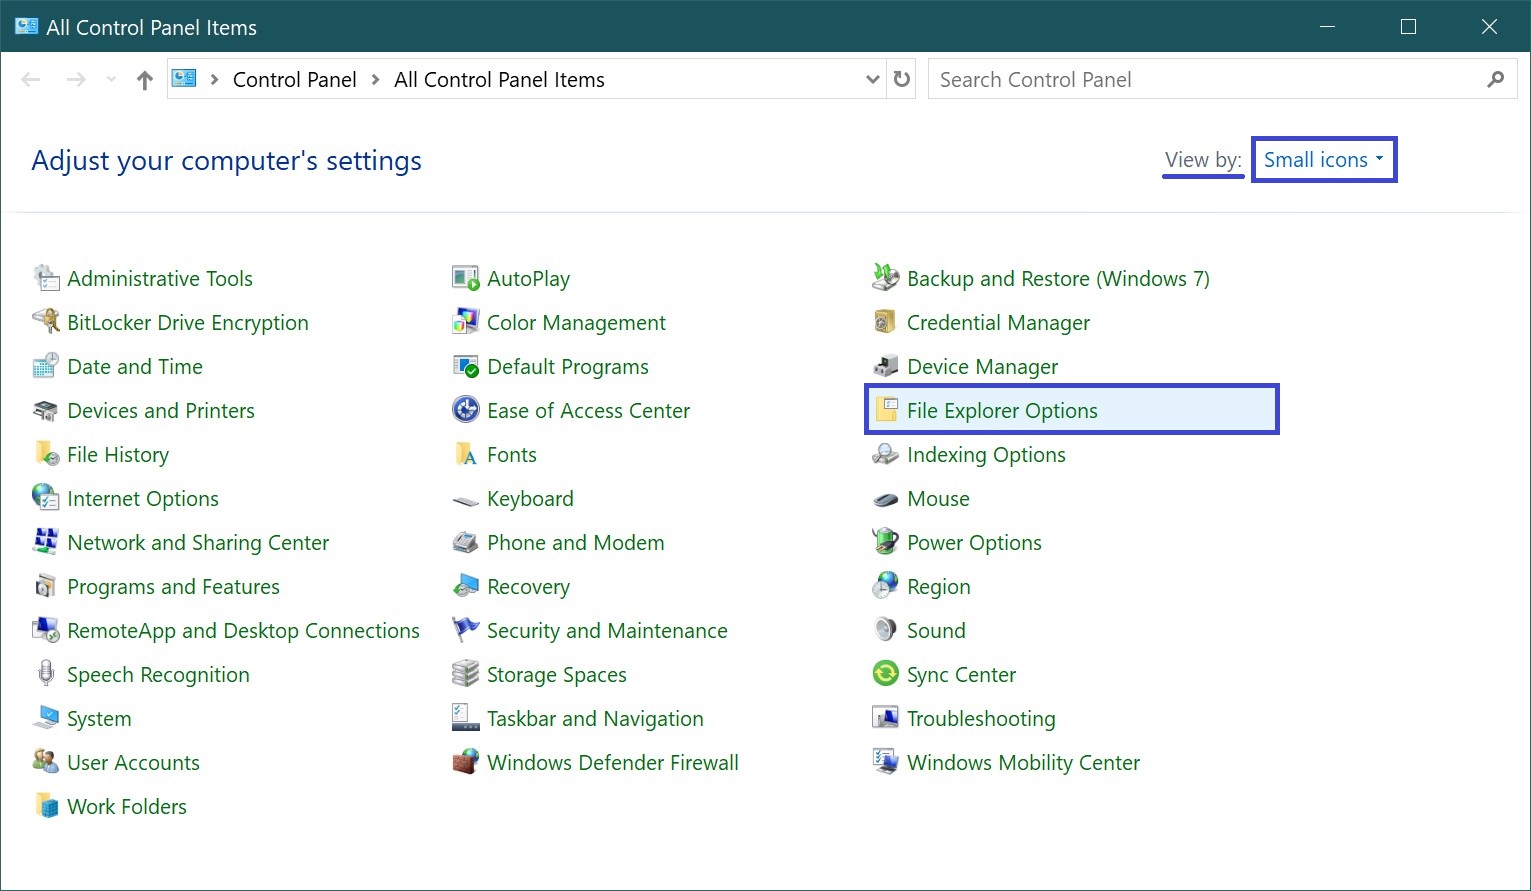Screen dimensions: 1531x891
Task: Expand chevron before Control Panel breadcrumb
Action: tap(214, 79)
